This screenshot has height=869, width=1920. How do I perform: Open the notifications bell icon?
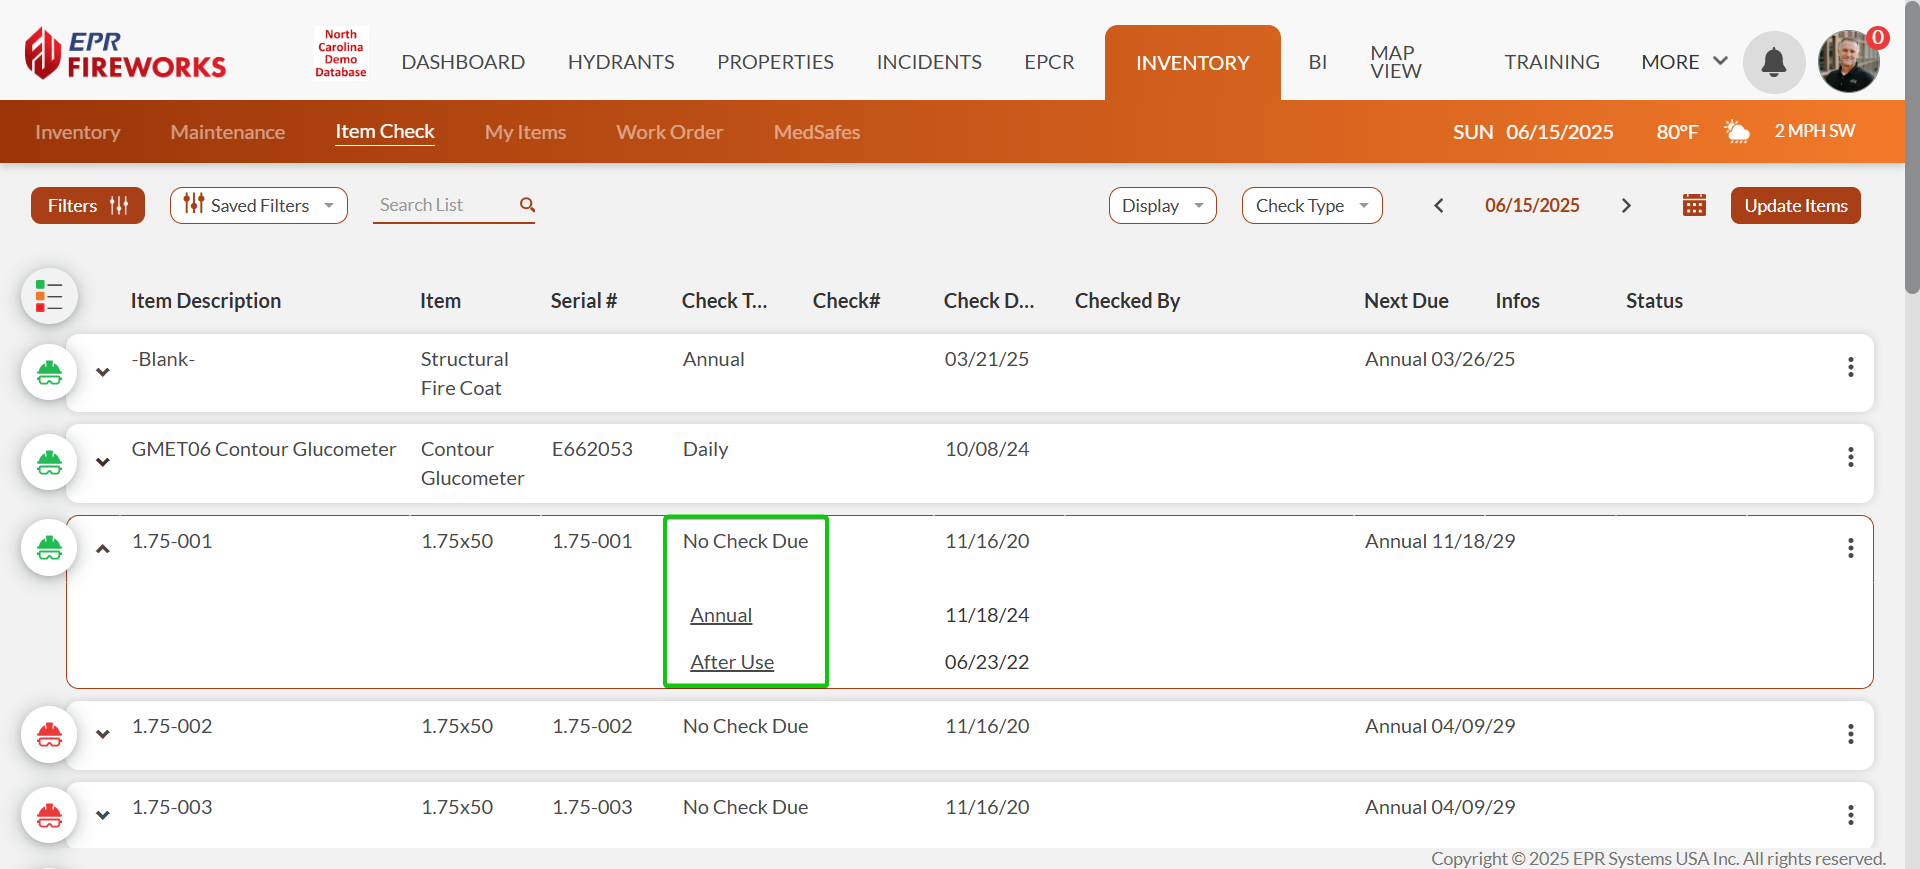1773,62
